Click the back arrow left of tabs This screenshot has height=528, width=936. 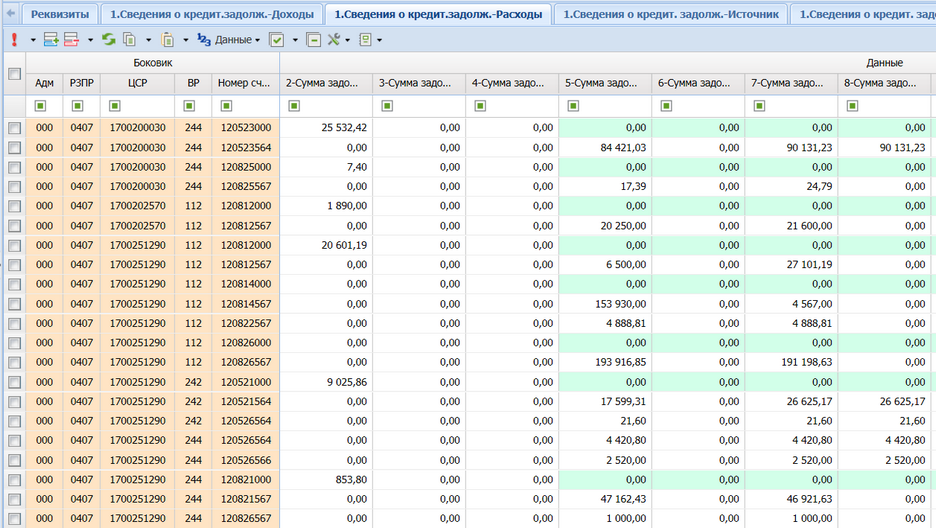pyautogui.click(x=11, y=13)
